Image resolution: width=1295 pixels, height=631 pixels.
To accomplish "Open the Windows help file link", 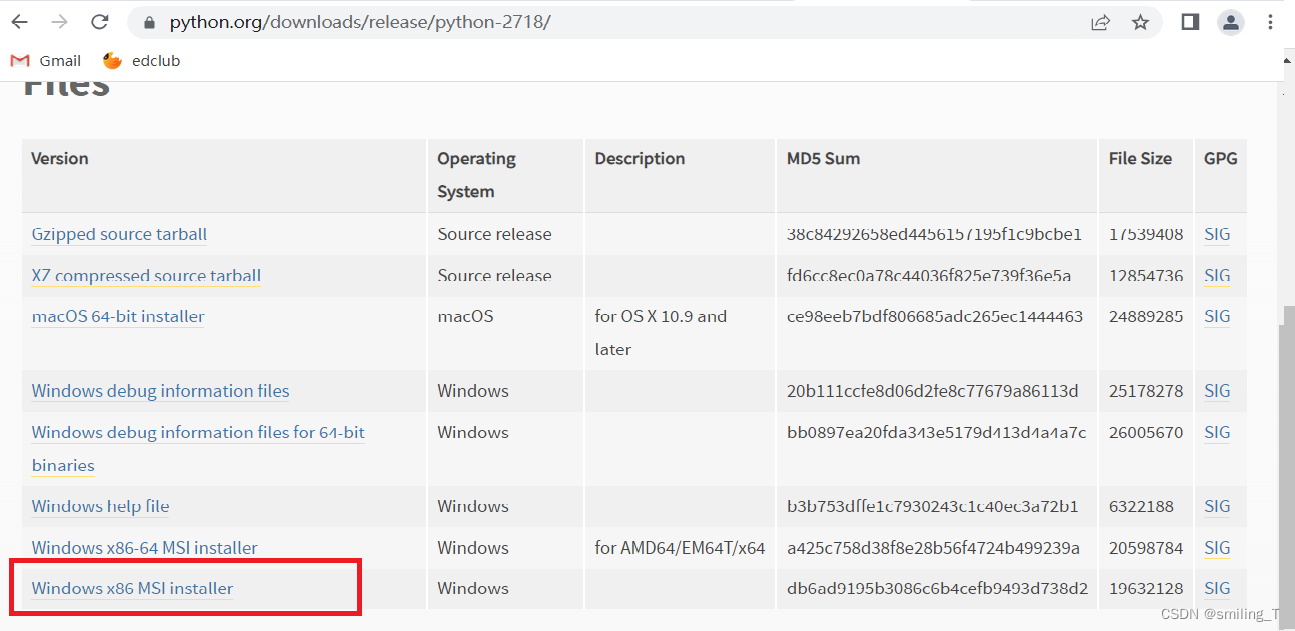I will pos(99,506).
